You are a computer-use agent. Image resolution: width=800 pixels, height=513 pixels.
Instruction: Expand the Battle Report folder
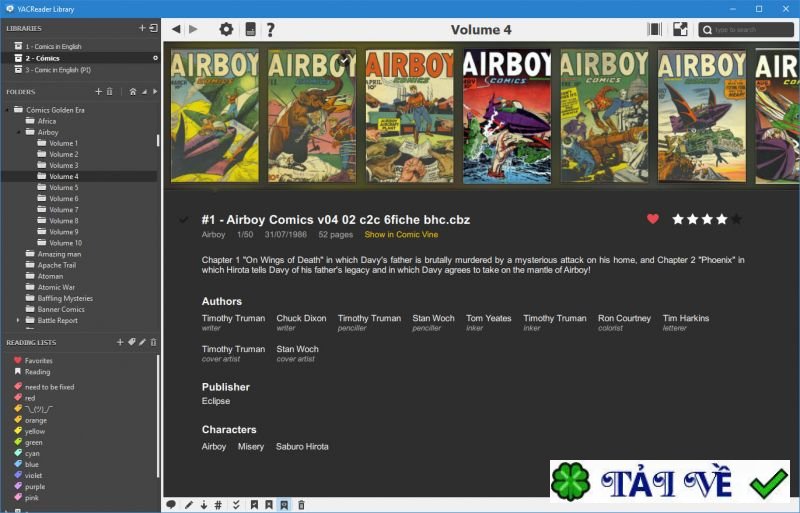(18, 320)
